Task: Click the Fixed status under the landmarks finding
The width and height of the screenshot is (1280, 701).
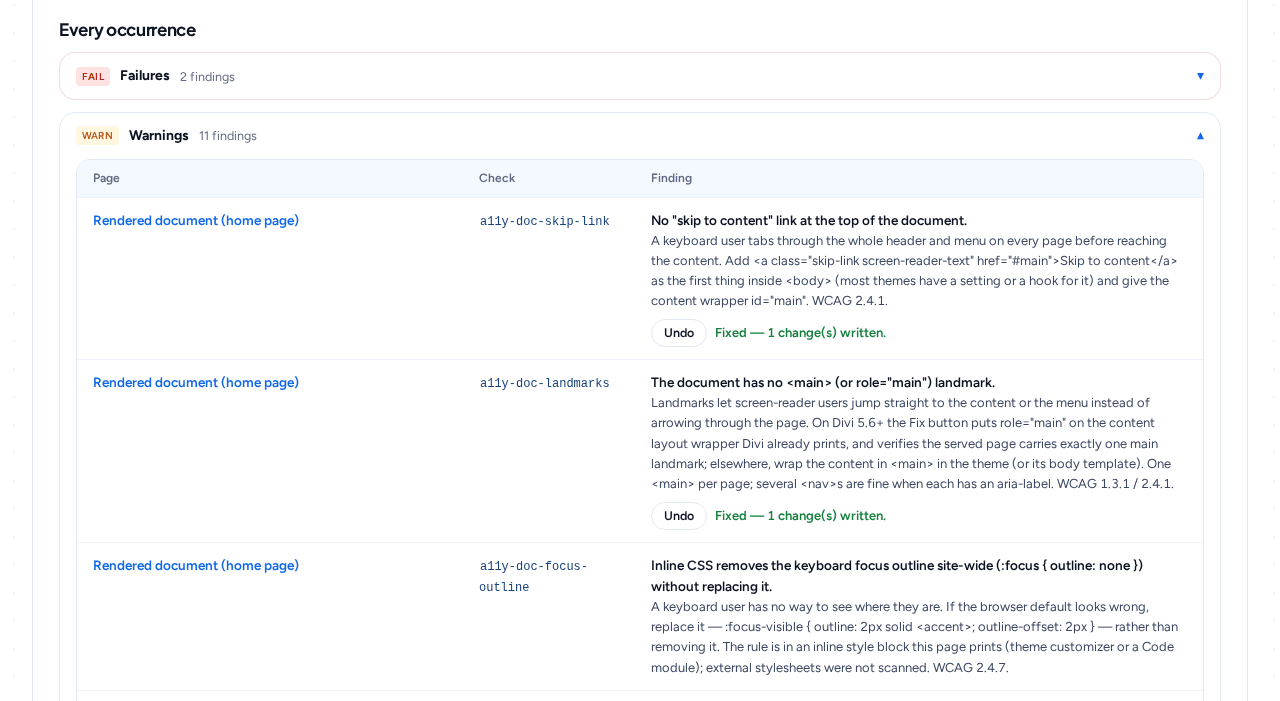Action: [800, 516]
